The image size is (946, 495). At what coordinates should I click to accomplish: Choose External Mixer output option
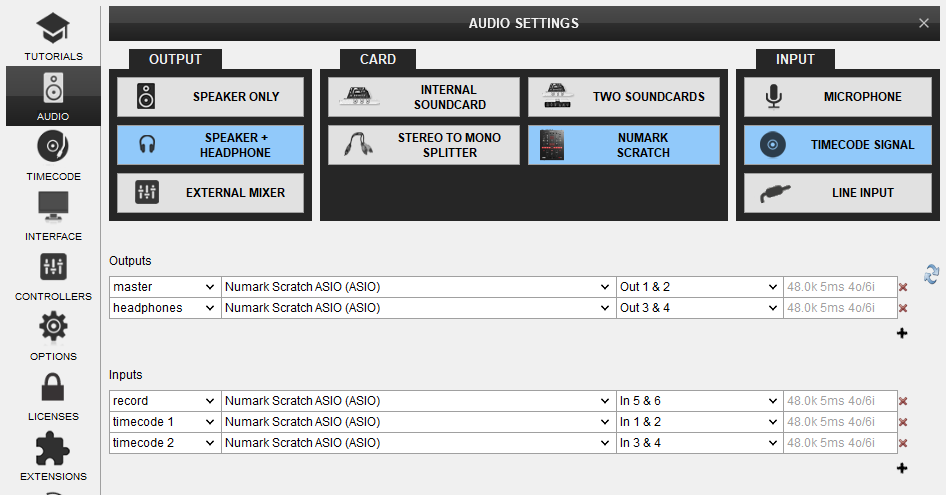[x=210, y=192]
